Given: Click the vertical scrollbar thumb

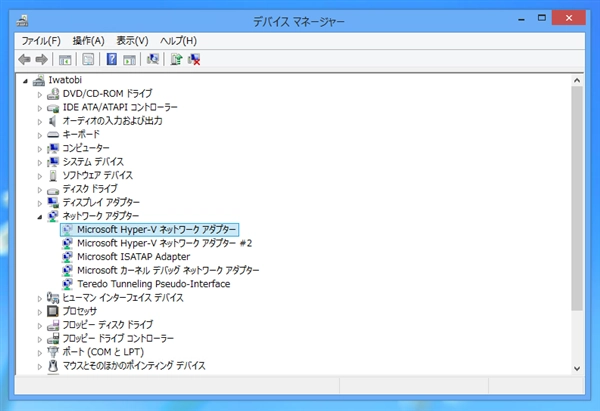Looking at the screenshot, I should 577,198.
